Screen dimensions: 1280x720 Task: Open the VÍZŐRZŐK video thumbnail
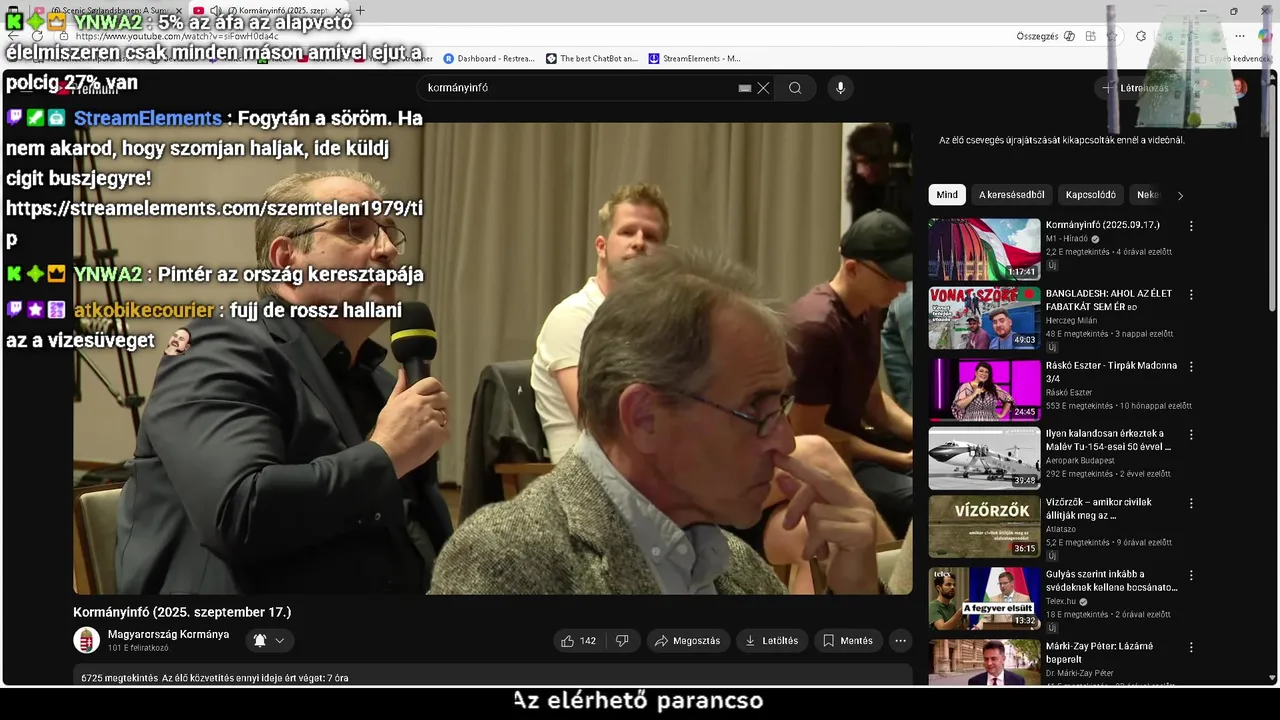point(984,527)
